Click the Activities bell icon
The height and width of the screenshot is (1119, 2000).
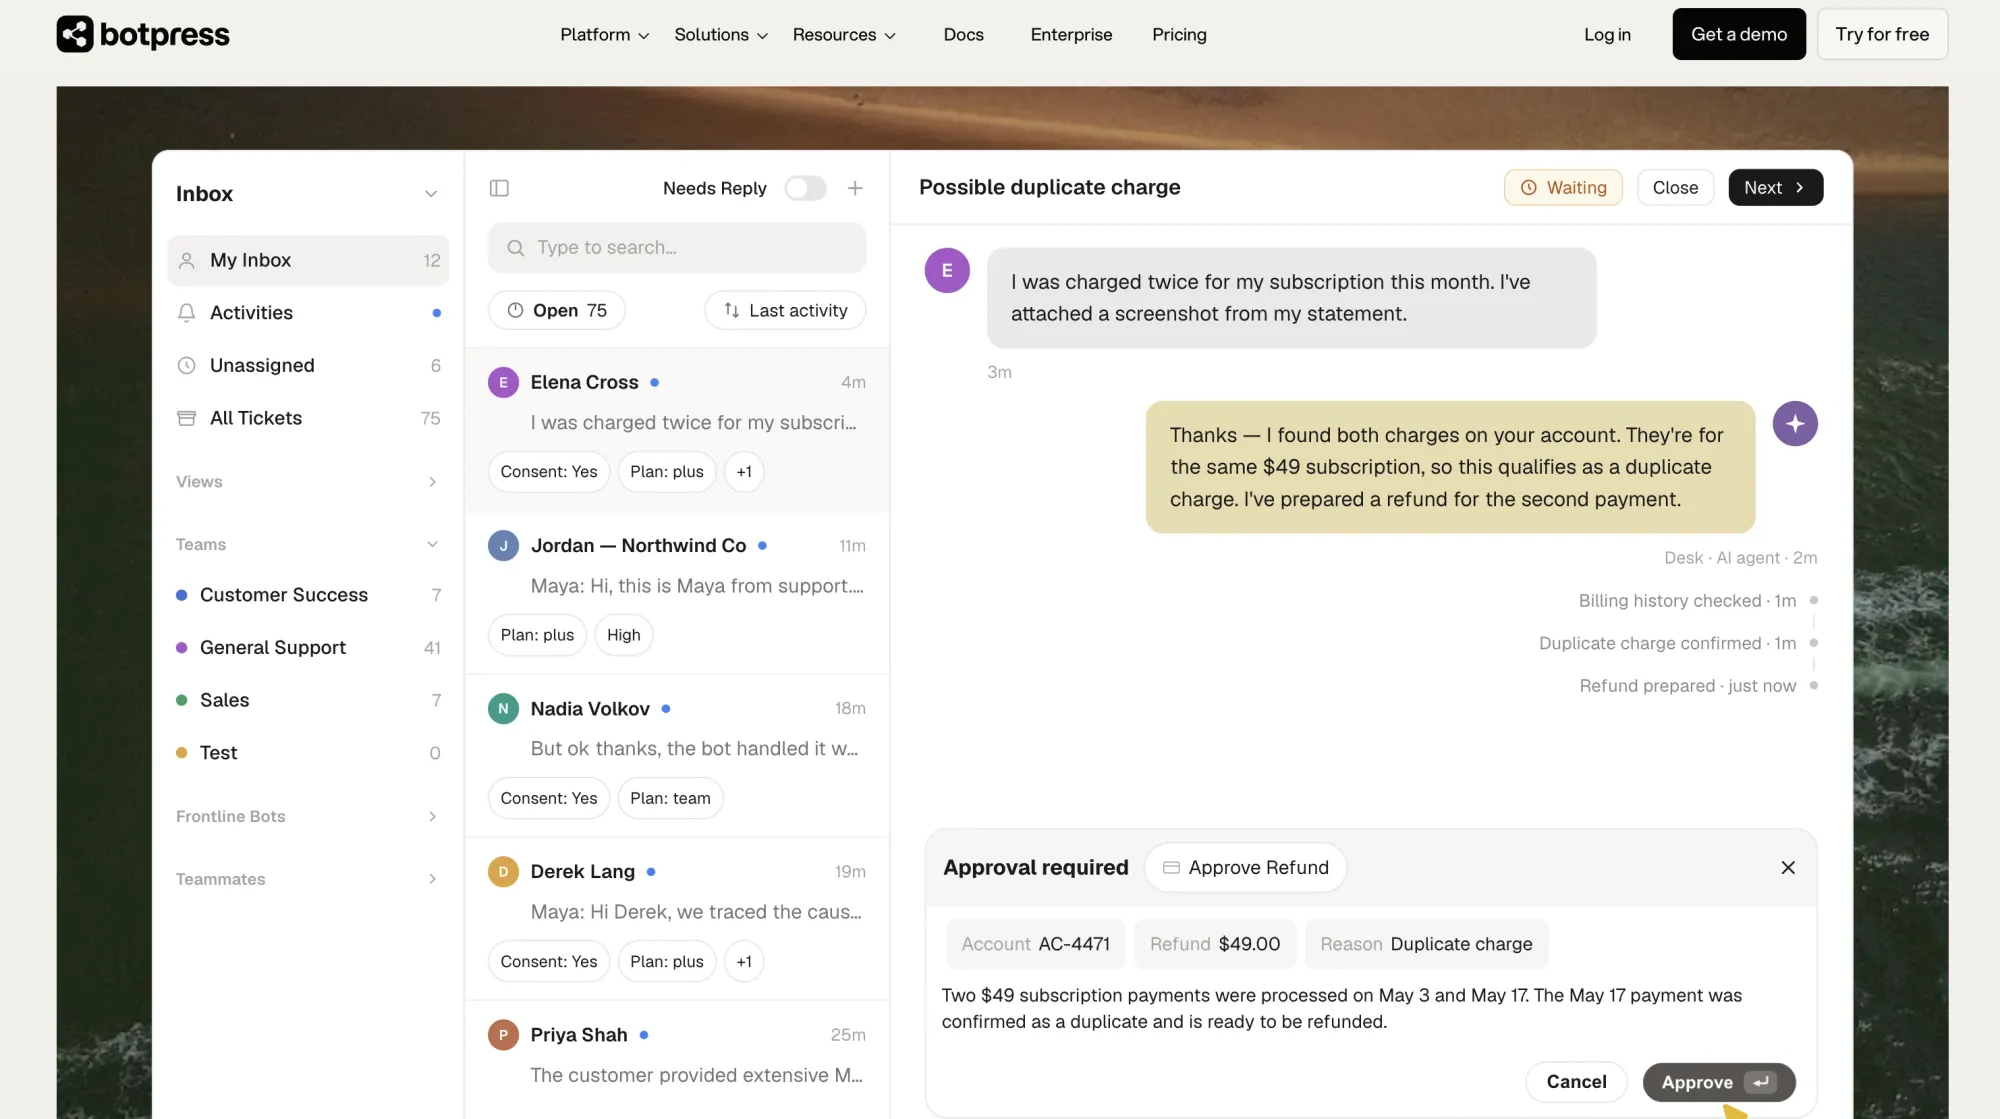pyautogui.click(x=186, y=313)
